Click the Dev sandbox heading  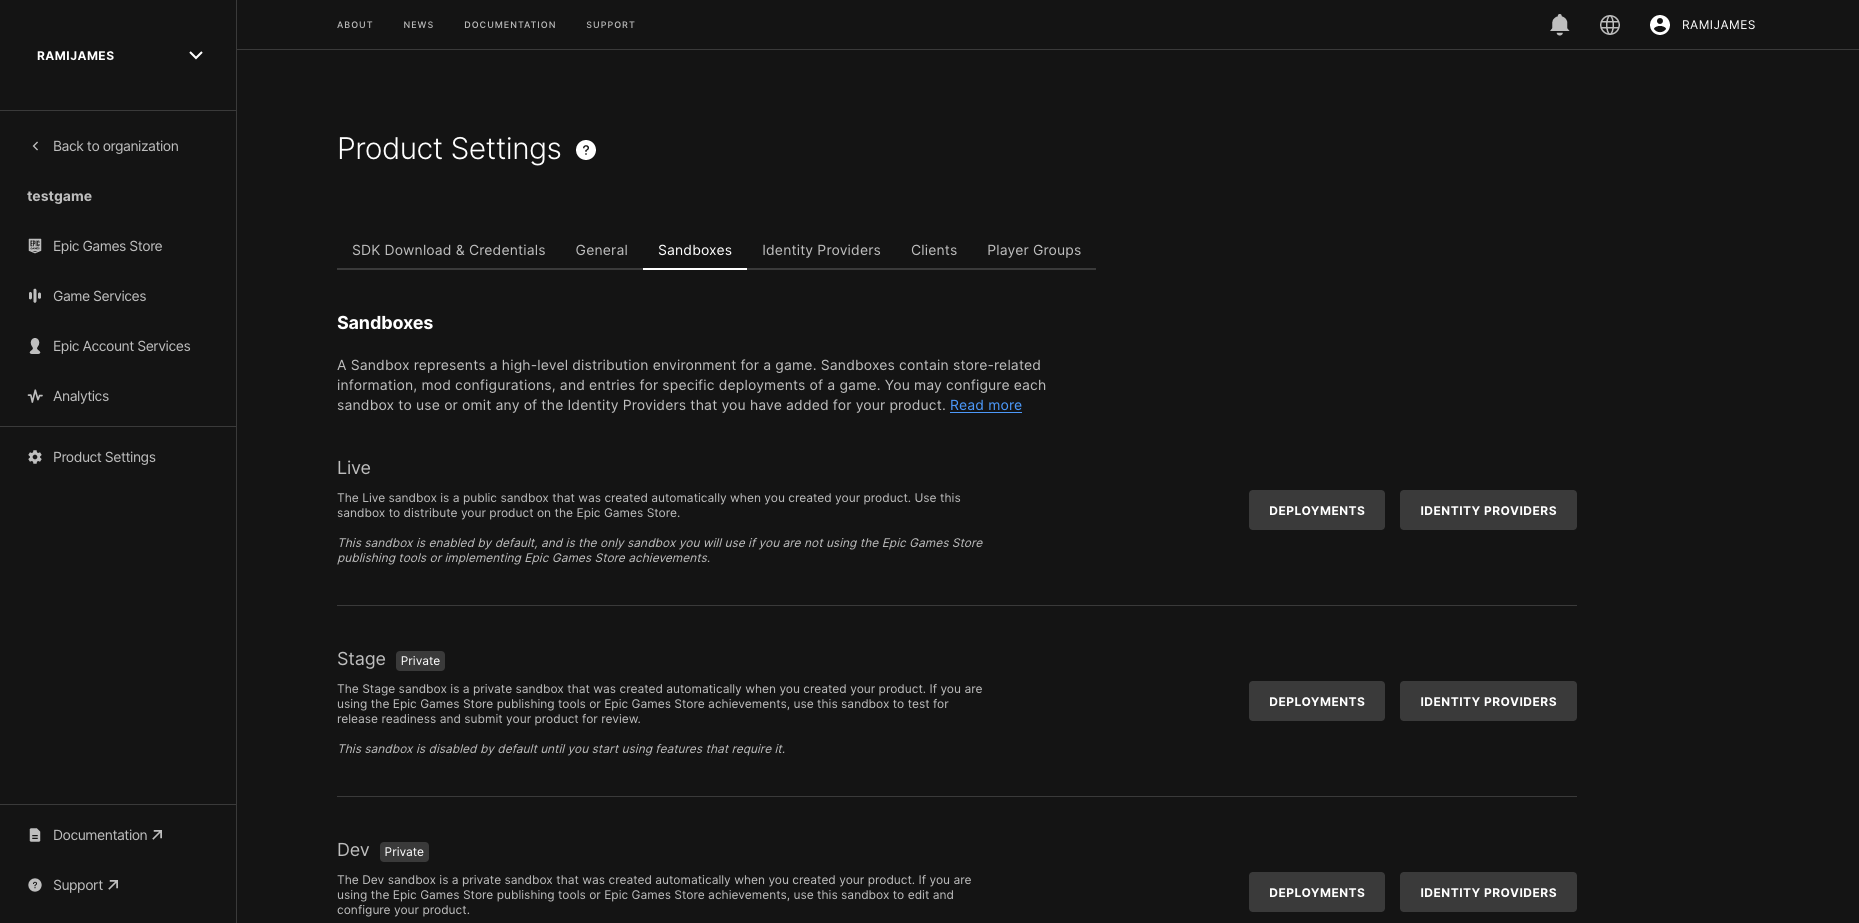pos(353,850)
